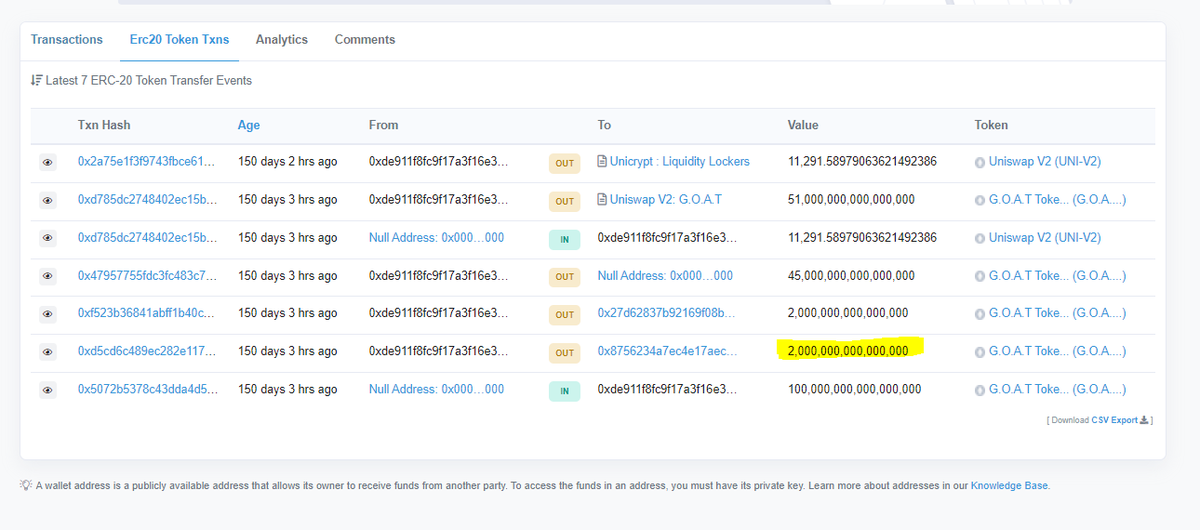This screenshot has width=1200, height=530.
Task: Open the From Null Address in the 100,000,000,000,000,000 row
Action: click(436, 389)
